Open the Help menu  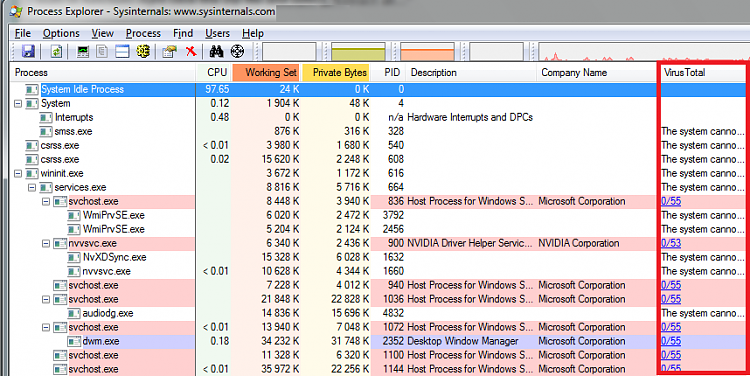point(253,33)
